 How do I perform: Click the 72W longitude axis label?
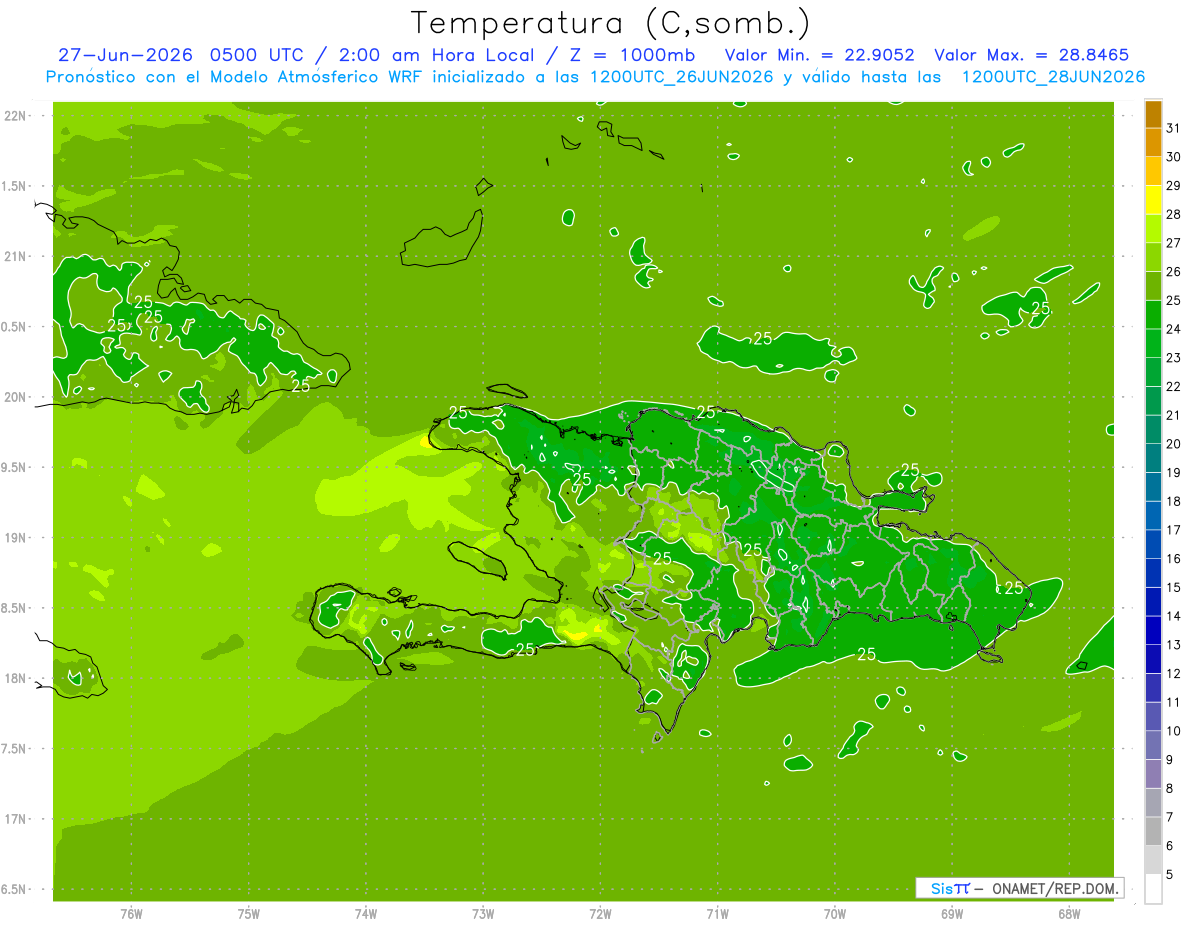(x=600, y=914)
